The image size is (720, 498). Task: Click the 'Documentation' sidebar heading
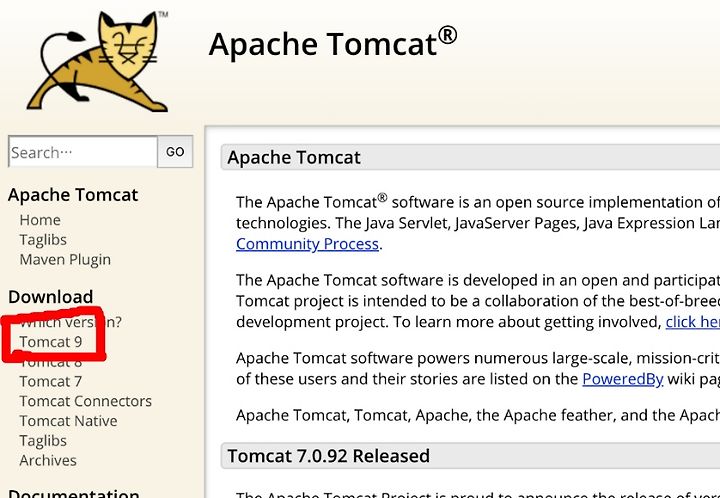coord(74,493)
